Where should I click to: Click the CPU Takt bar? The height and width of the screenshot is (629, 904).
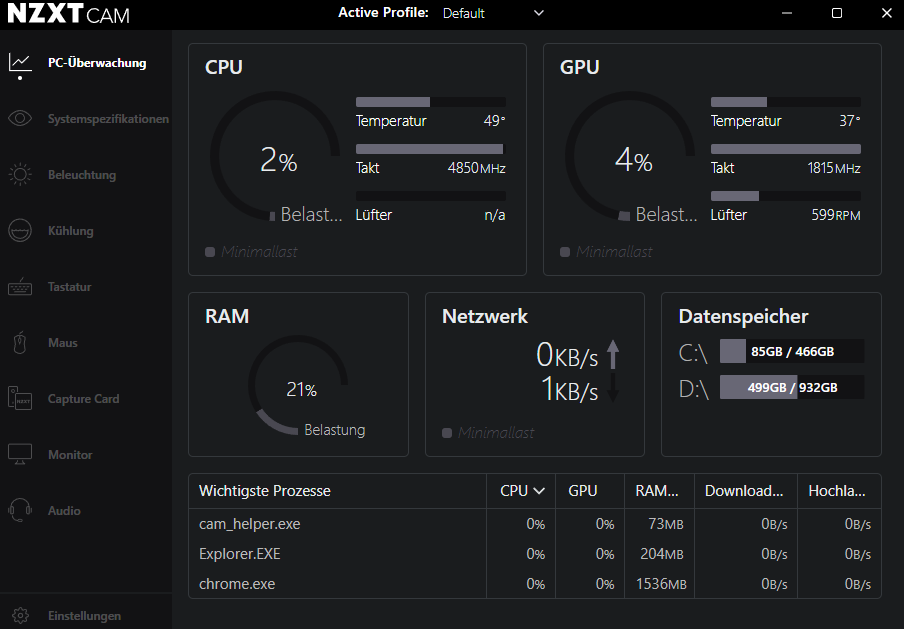pyautogui.click(x=431, y=149)
